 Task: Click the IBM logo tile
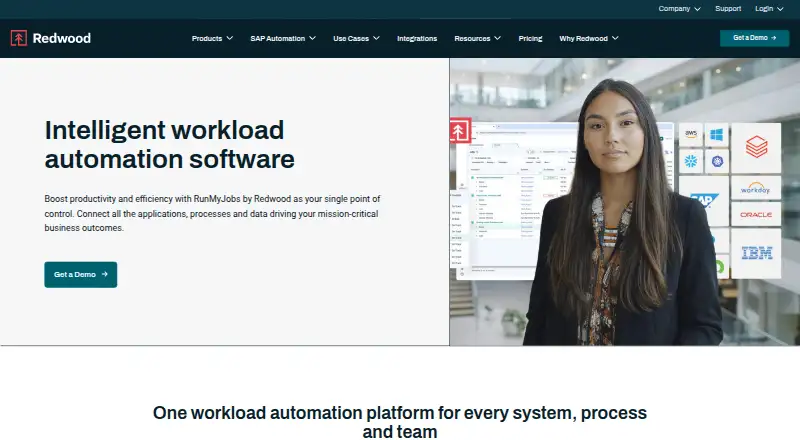coord(756,253)
